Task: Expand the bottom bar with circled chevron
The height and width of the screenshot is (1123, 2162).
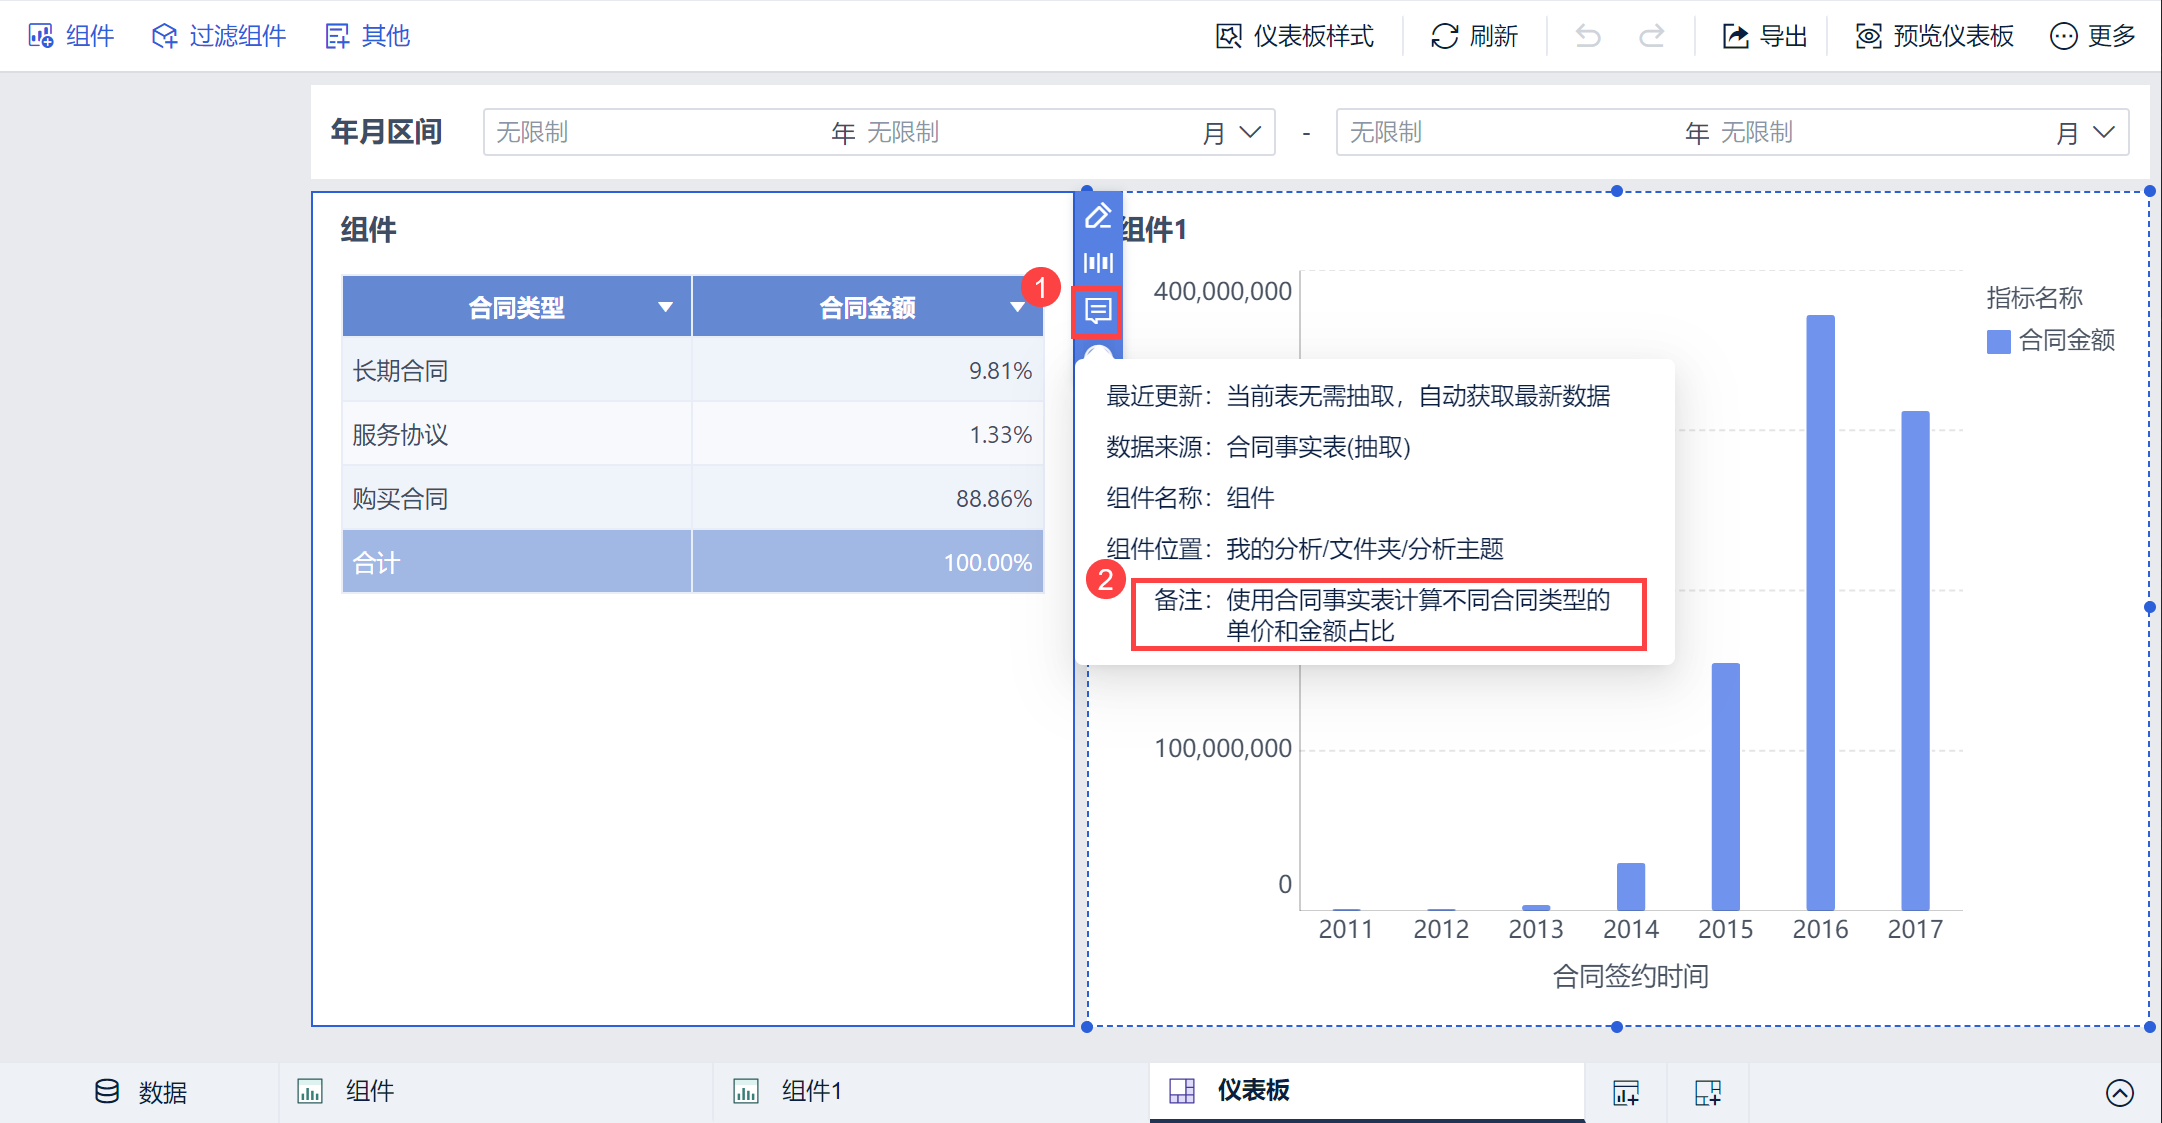Action: click(x=2119, y=1092)
